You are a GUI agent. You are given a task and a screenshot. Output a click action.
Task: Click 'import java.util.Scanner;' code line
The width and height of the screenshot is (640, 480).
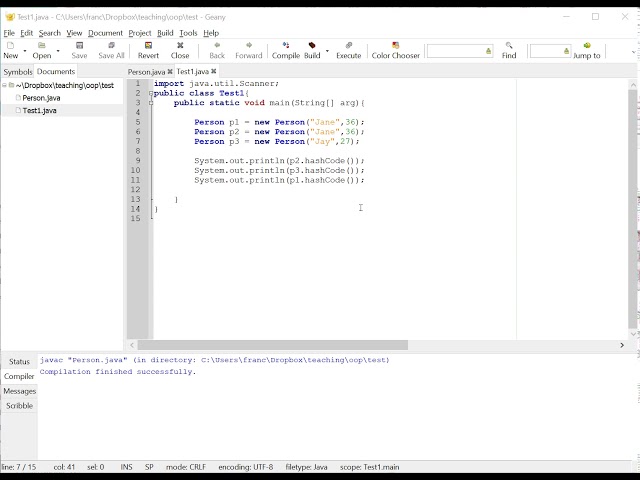216,83
